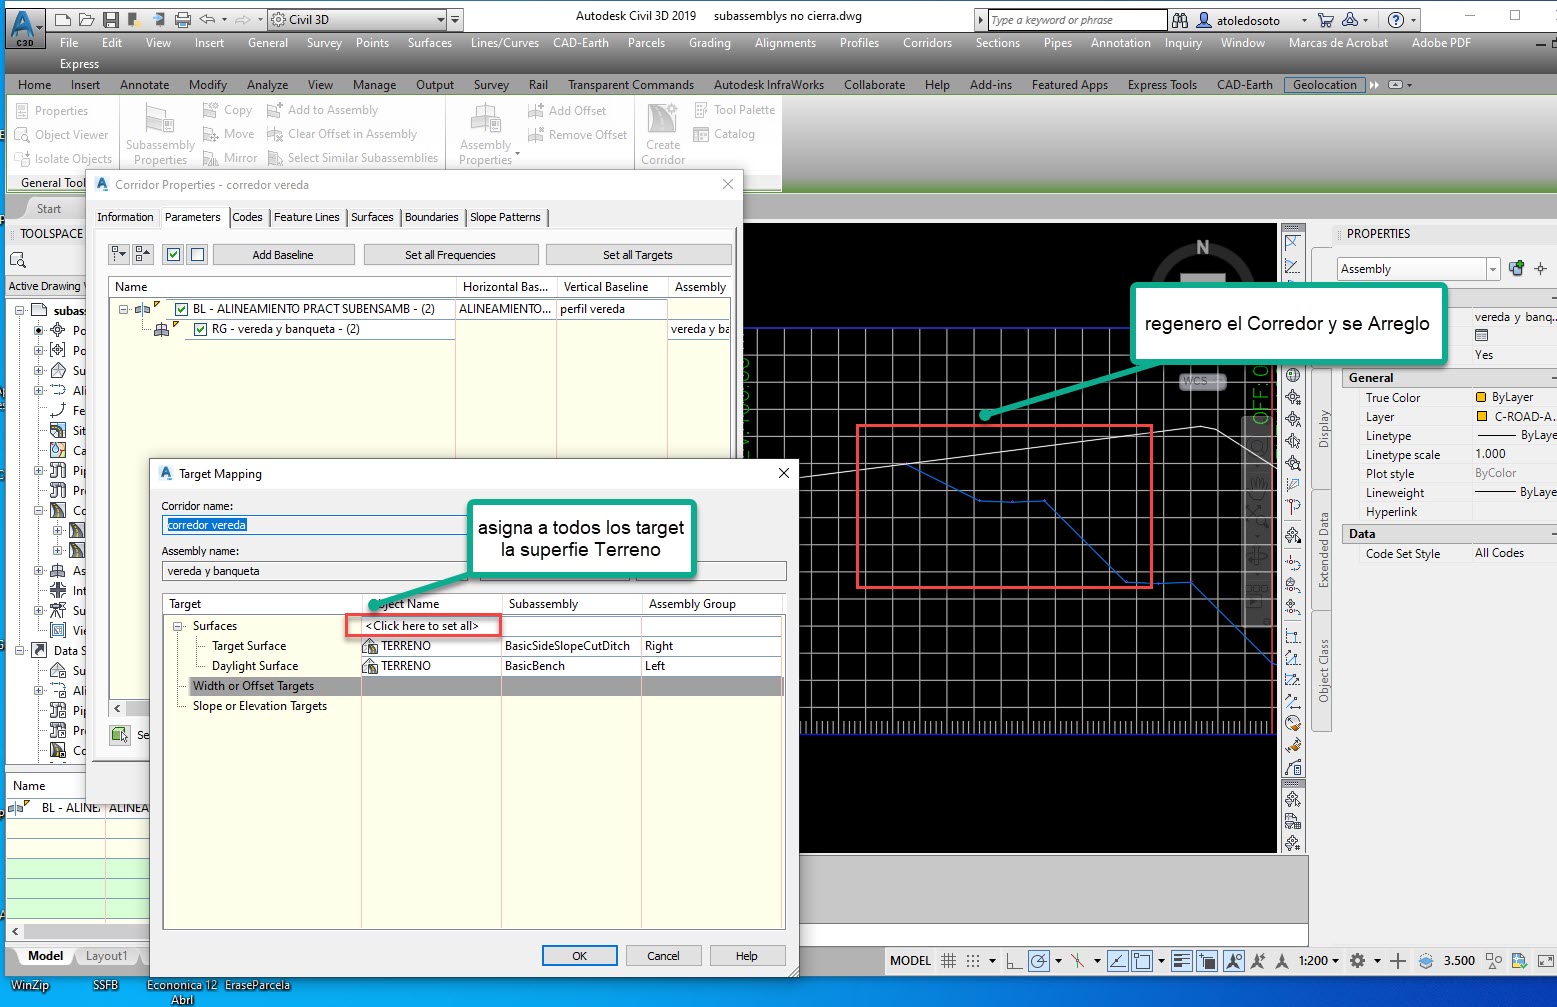Viewport: 1557px width, 1007px height.
Task: Click the Set all Targets button
Action: (x=638, y=255)
